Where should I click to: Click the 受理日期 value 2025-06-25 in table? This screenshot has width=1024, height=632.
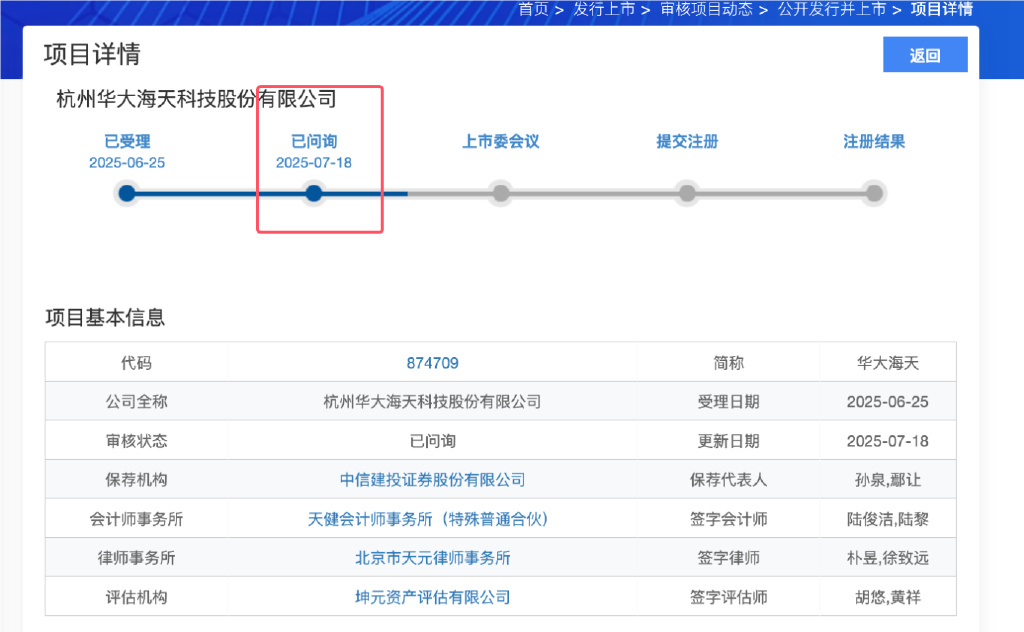[x=888, y=402]
